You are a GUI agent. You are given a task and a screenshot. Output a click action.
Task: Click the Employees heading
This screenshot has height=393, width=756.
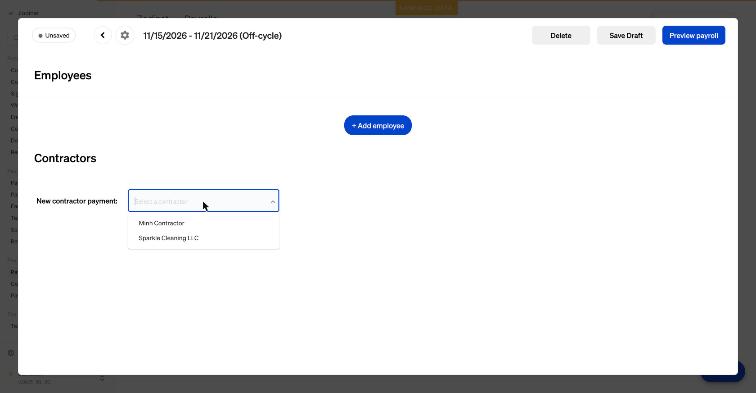(63, 76)
